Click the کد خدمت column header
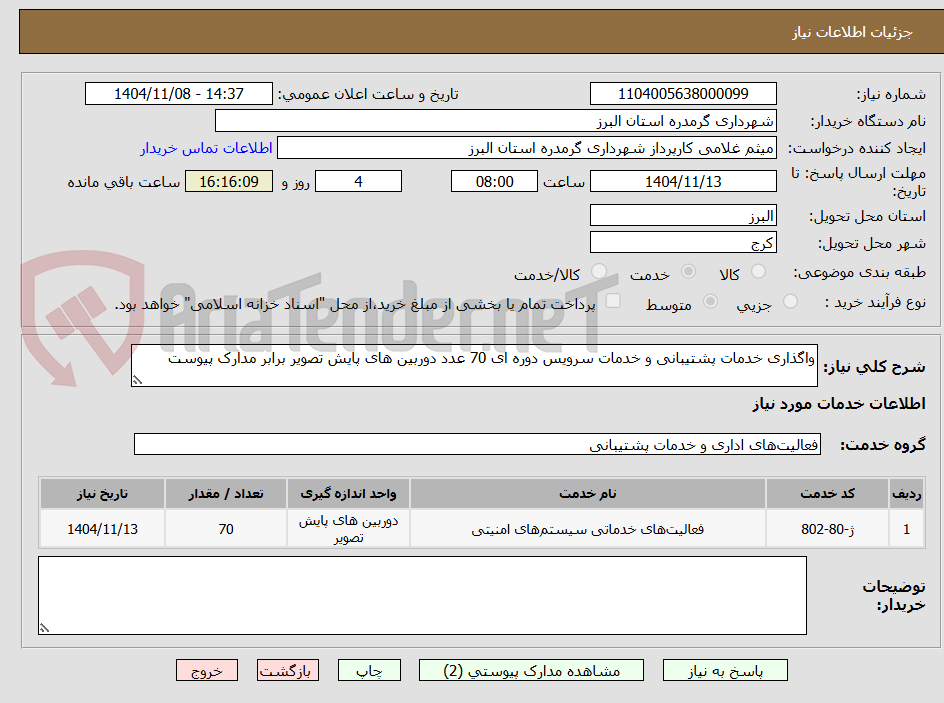This screenshot has height=703, width=944. (827, 494)
